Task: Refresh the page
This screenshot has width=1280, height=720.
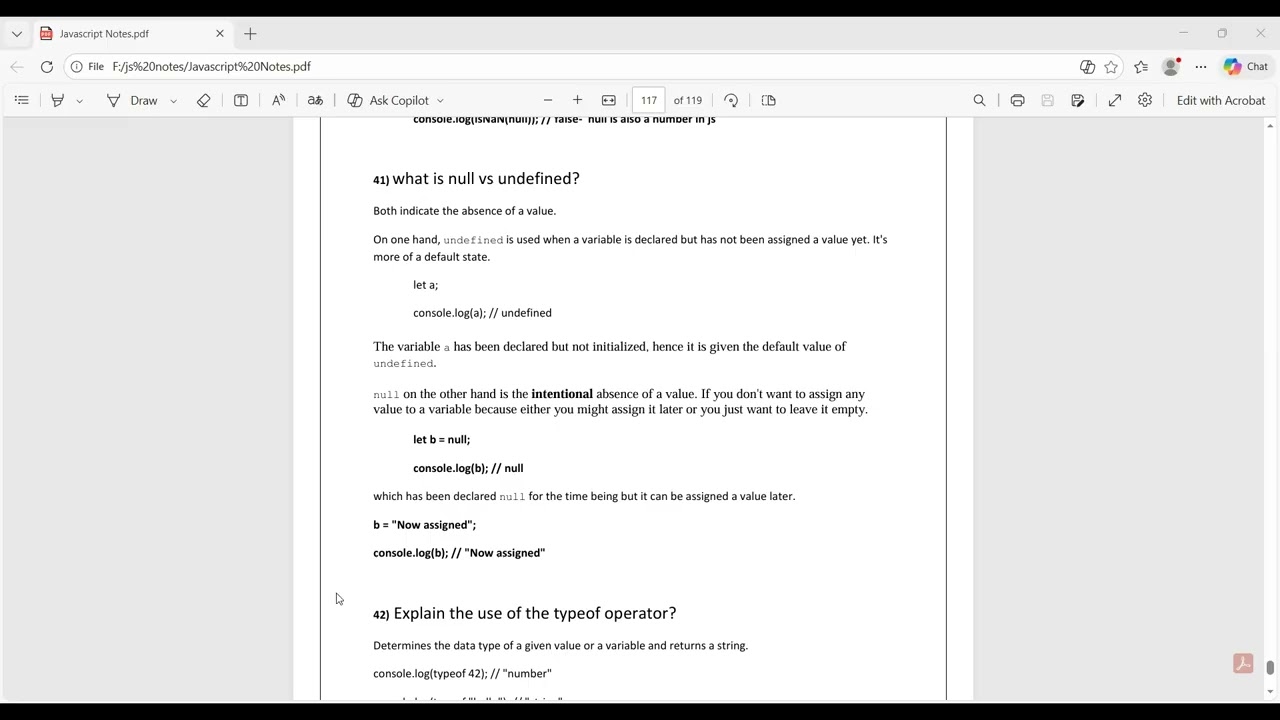Action: (x=47, y=67)
